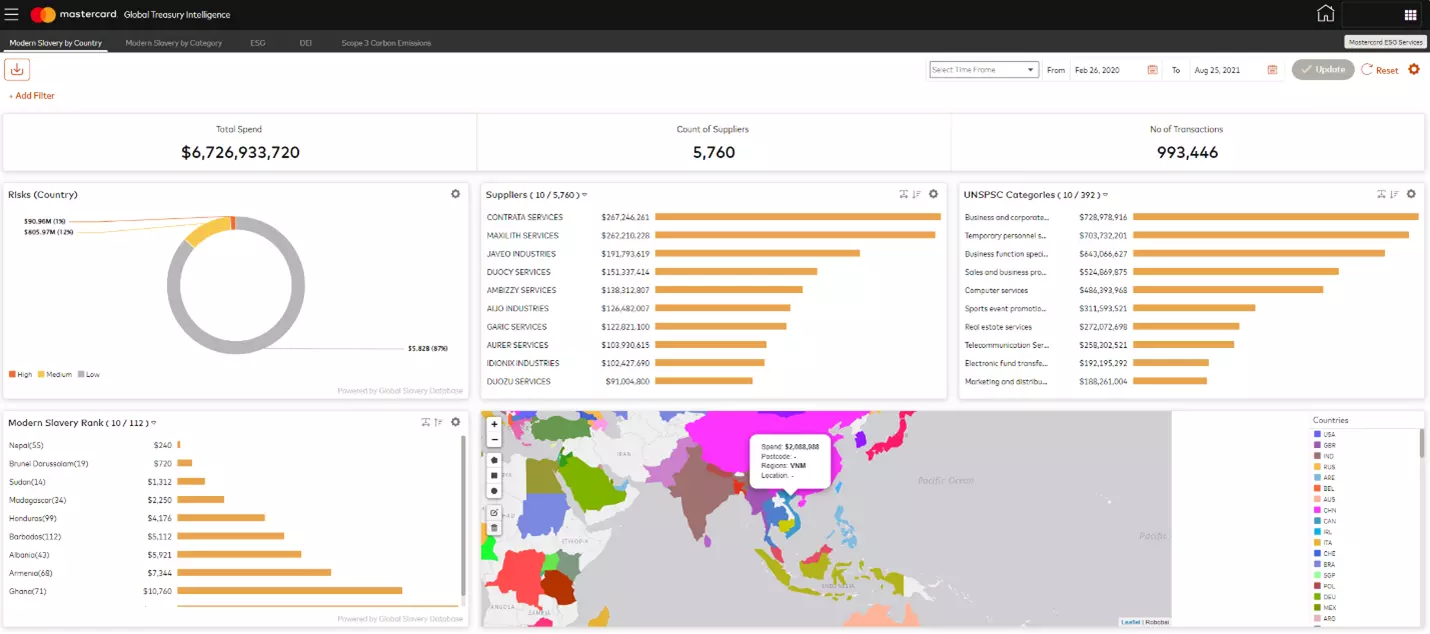Click the USA color swatch in legend

1318,435
